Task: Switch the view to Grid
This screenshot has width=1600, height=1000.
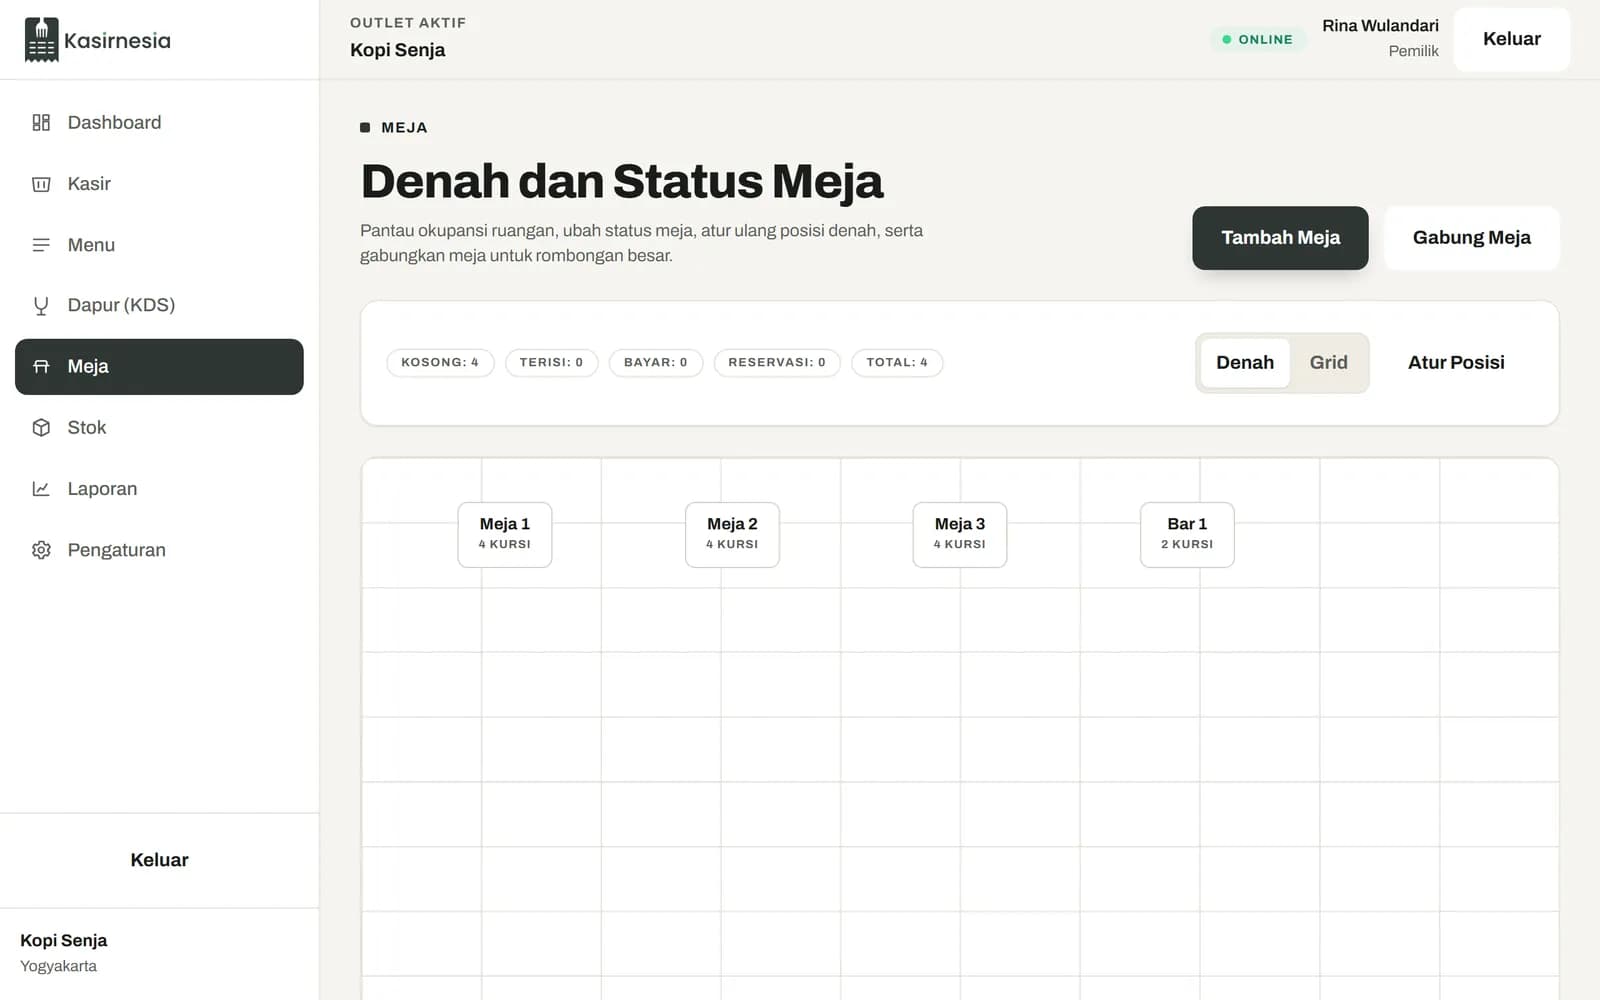Action: pyautogui.click(x=1328, y=363)
